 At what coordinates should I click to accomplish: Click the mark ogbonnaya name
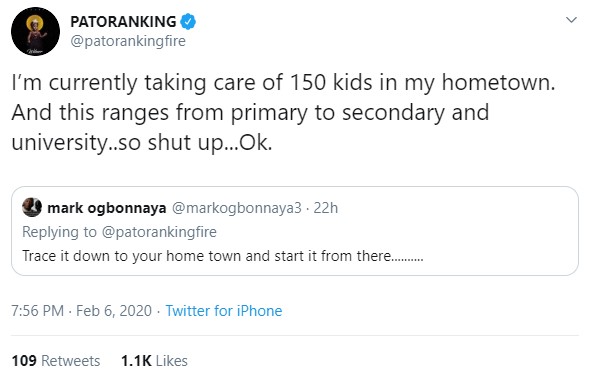107,208
